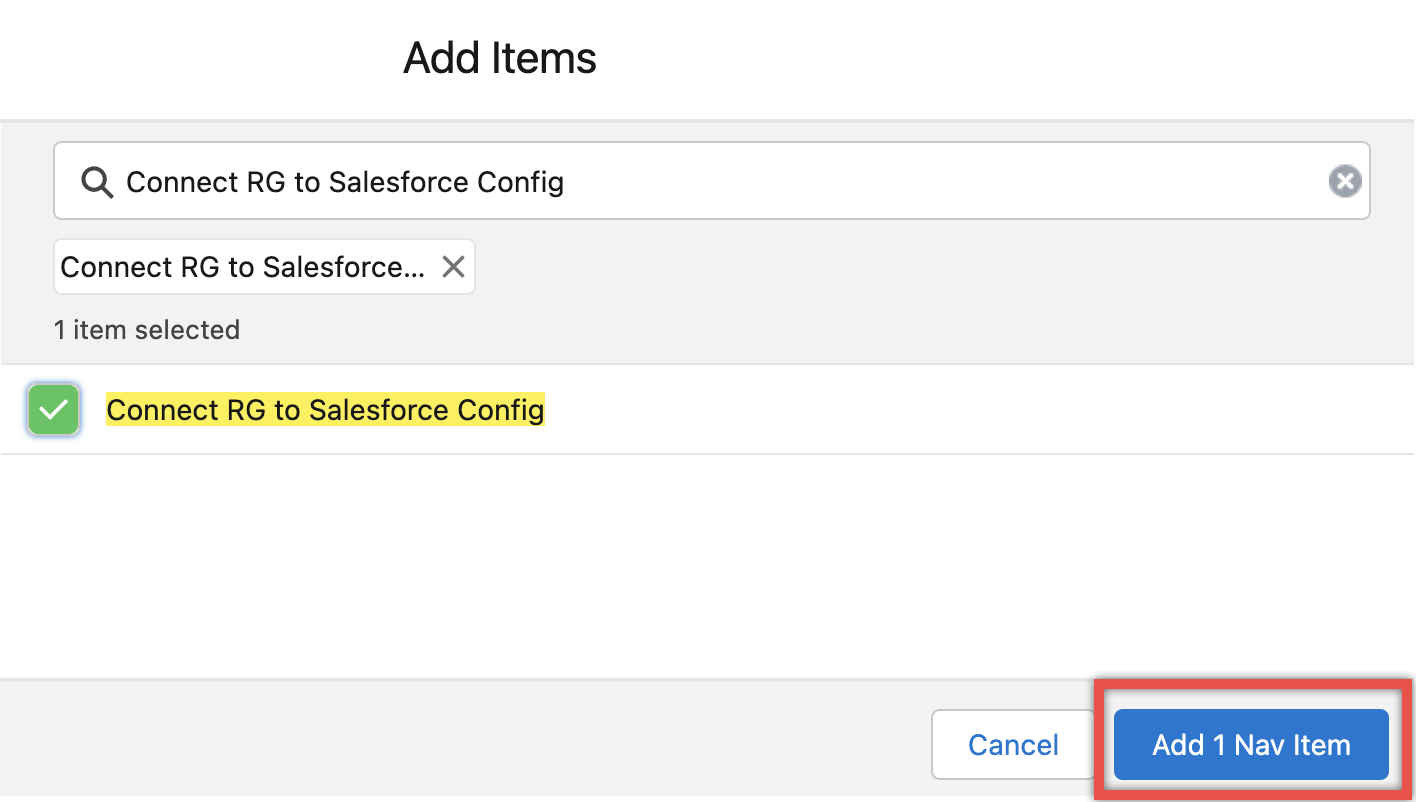Click the Add Items dialog heading
Image resolution: width=1416 pixels, height=802 pixels.
click(x=500, y=58)
